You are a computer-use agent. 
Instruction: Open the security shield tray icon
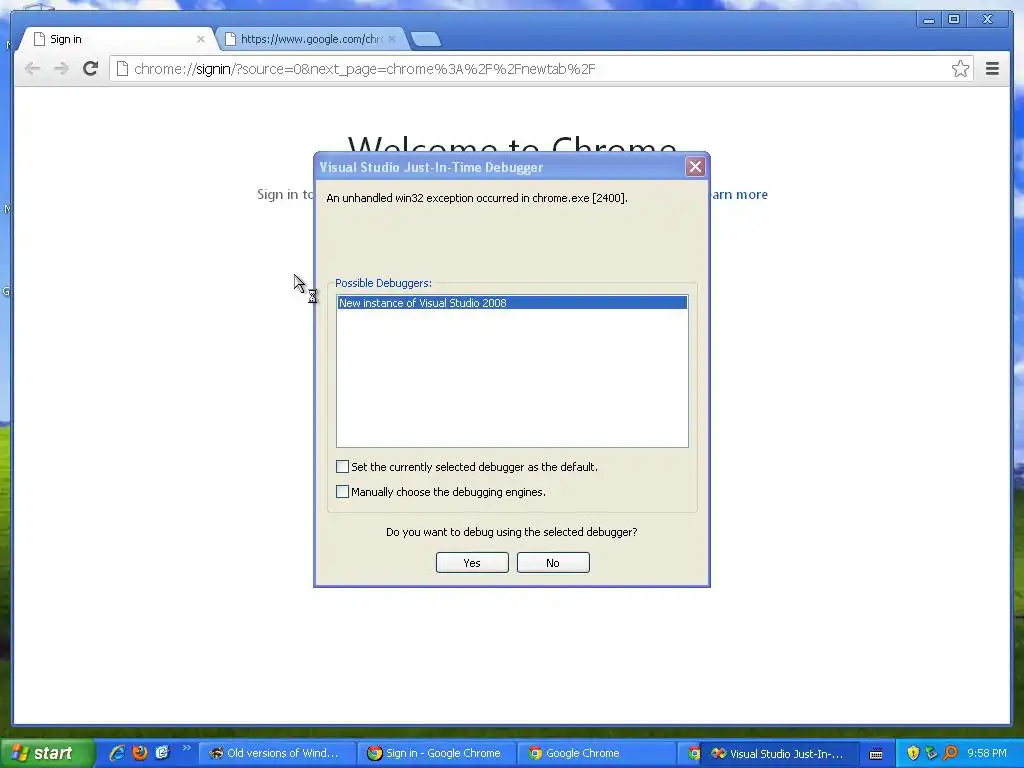click(x=913, y=753)
